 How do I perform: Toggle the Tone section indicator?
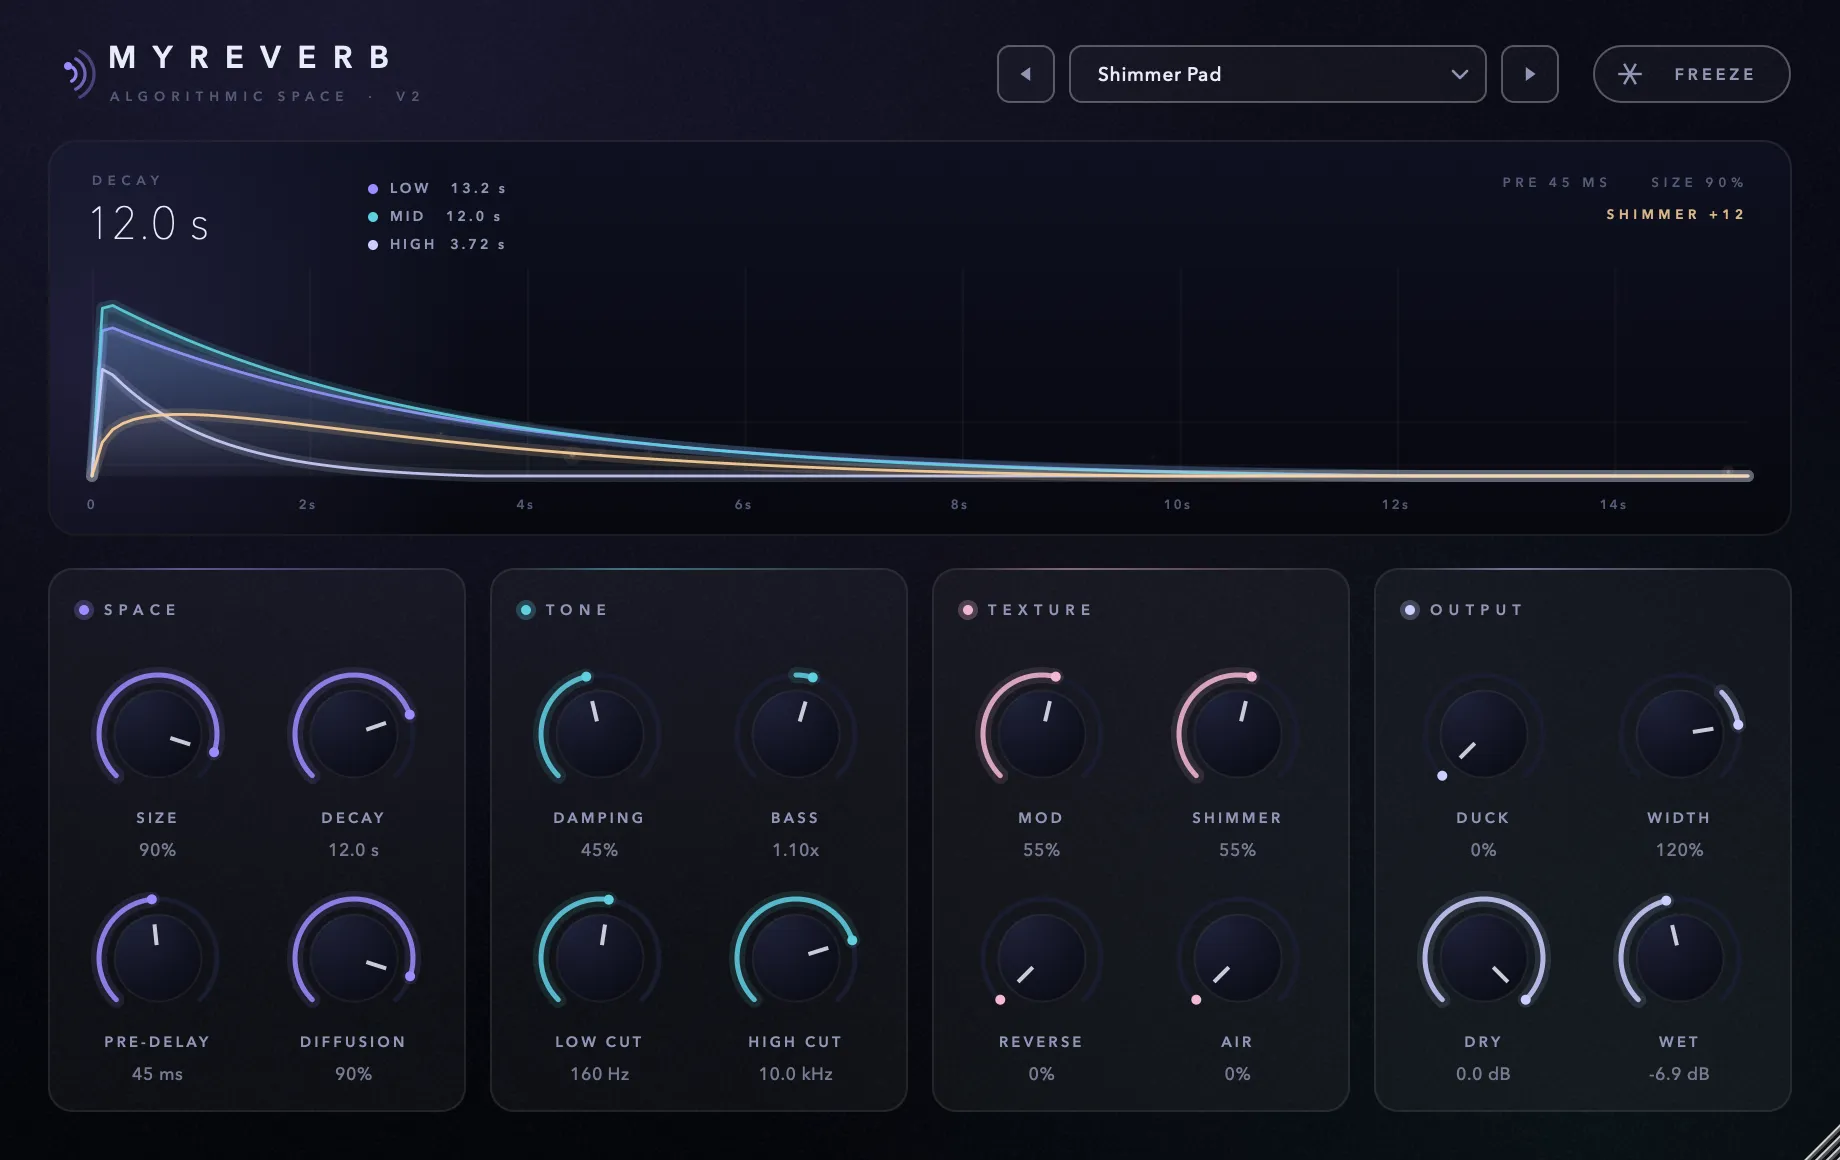pos(526,610)
